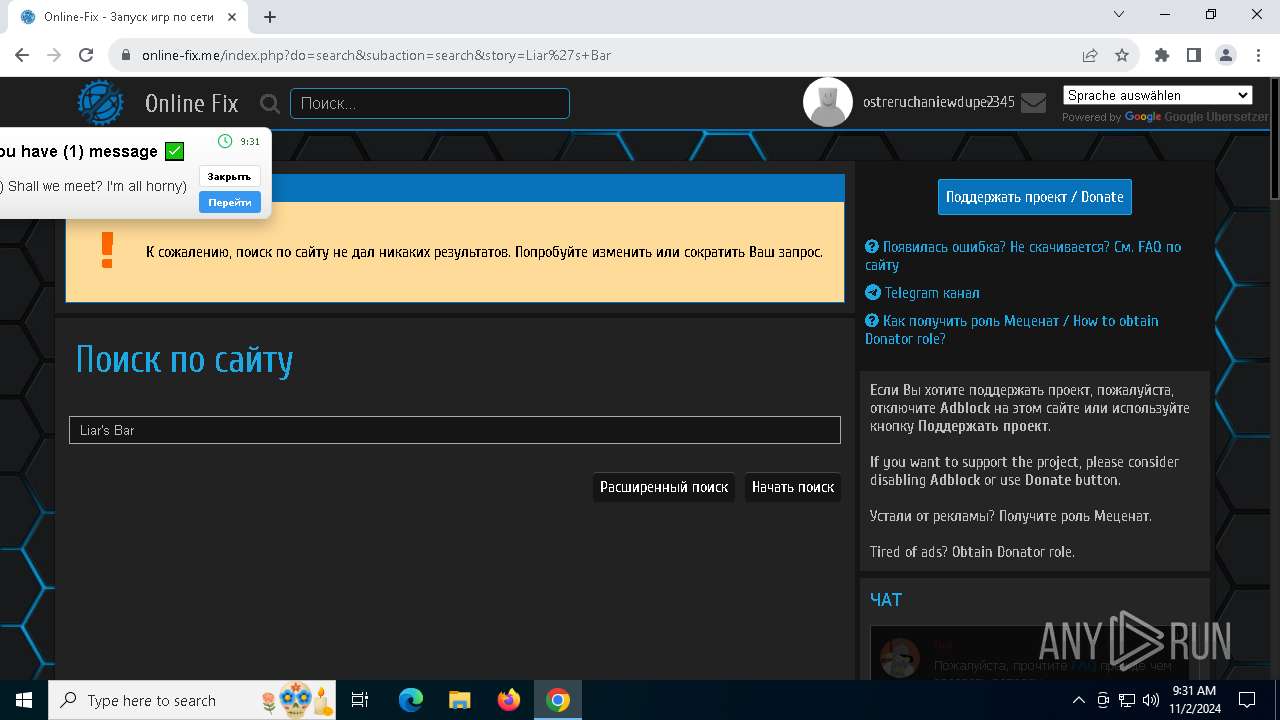Image resolution: width=1280 pixels, height=720 pixels.
Task: Open the notification center icon
Action: 1247,700
